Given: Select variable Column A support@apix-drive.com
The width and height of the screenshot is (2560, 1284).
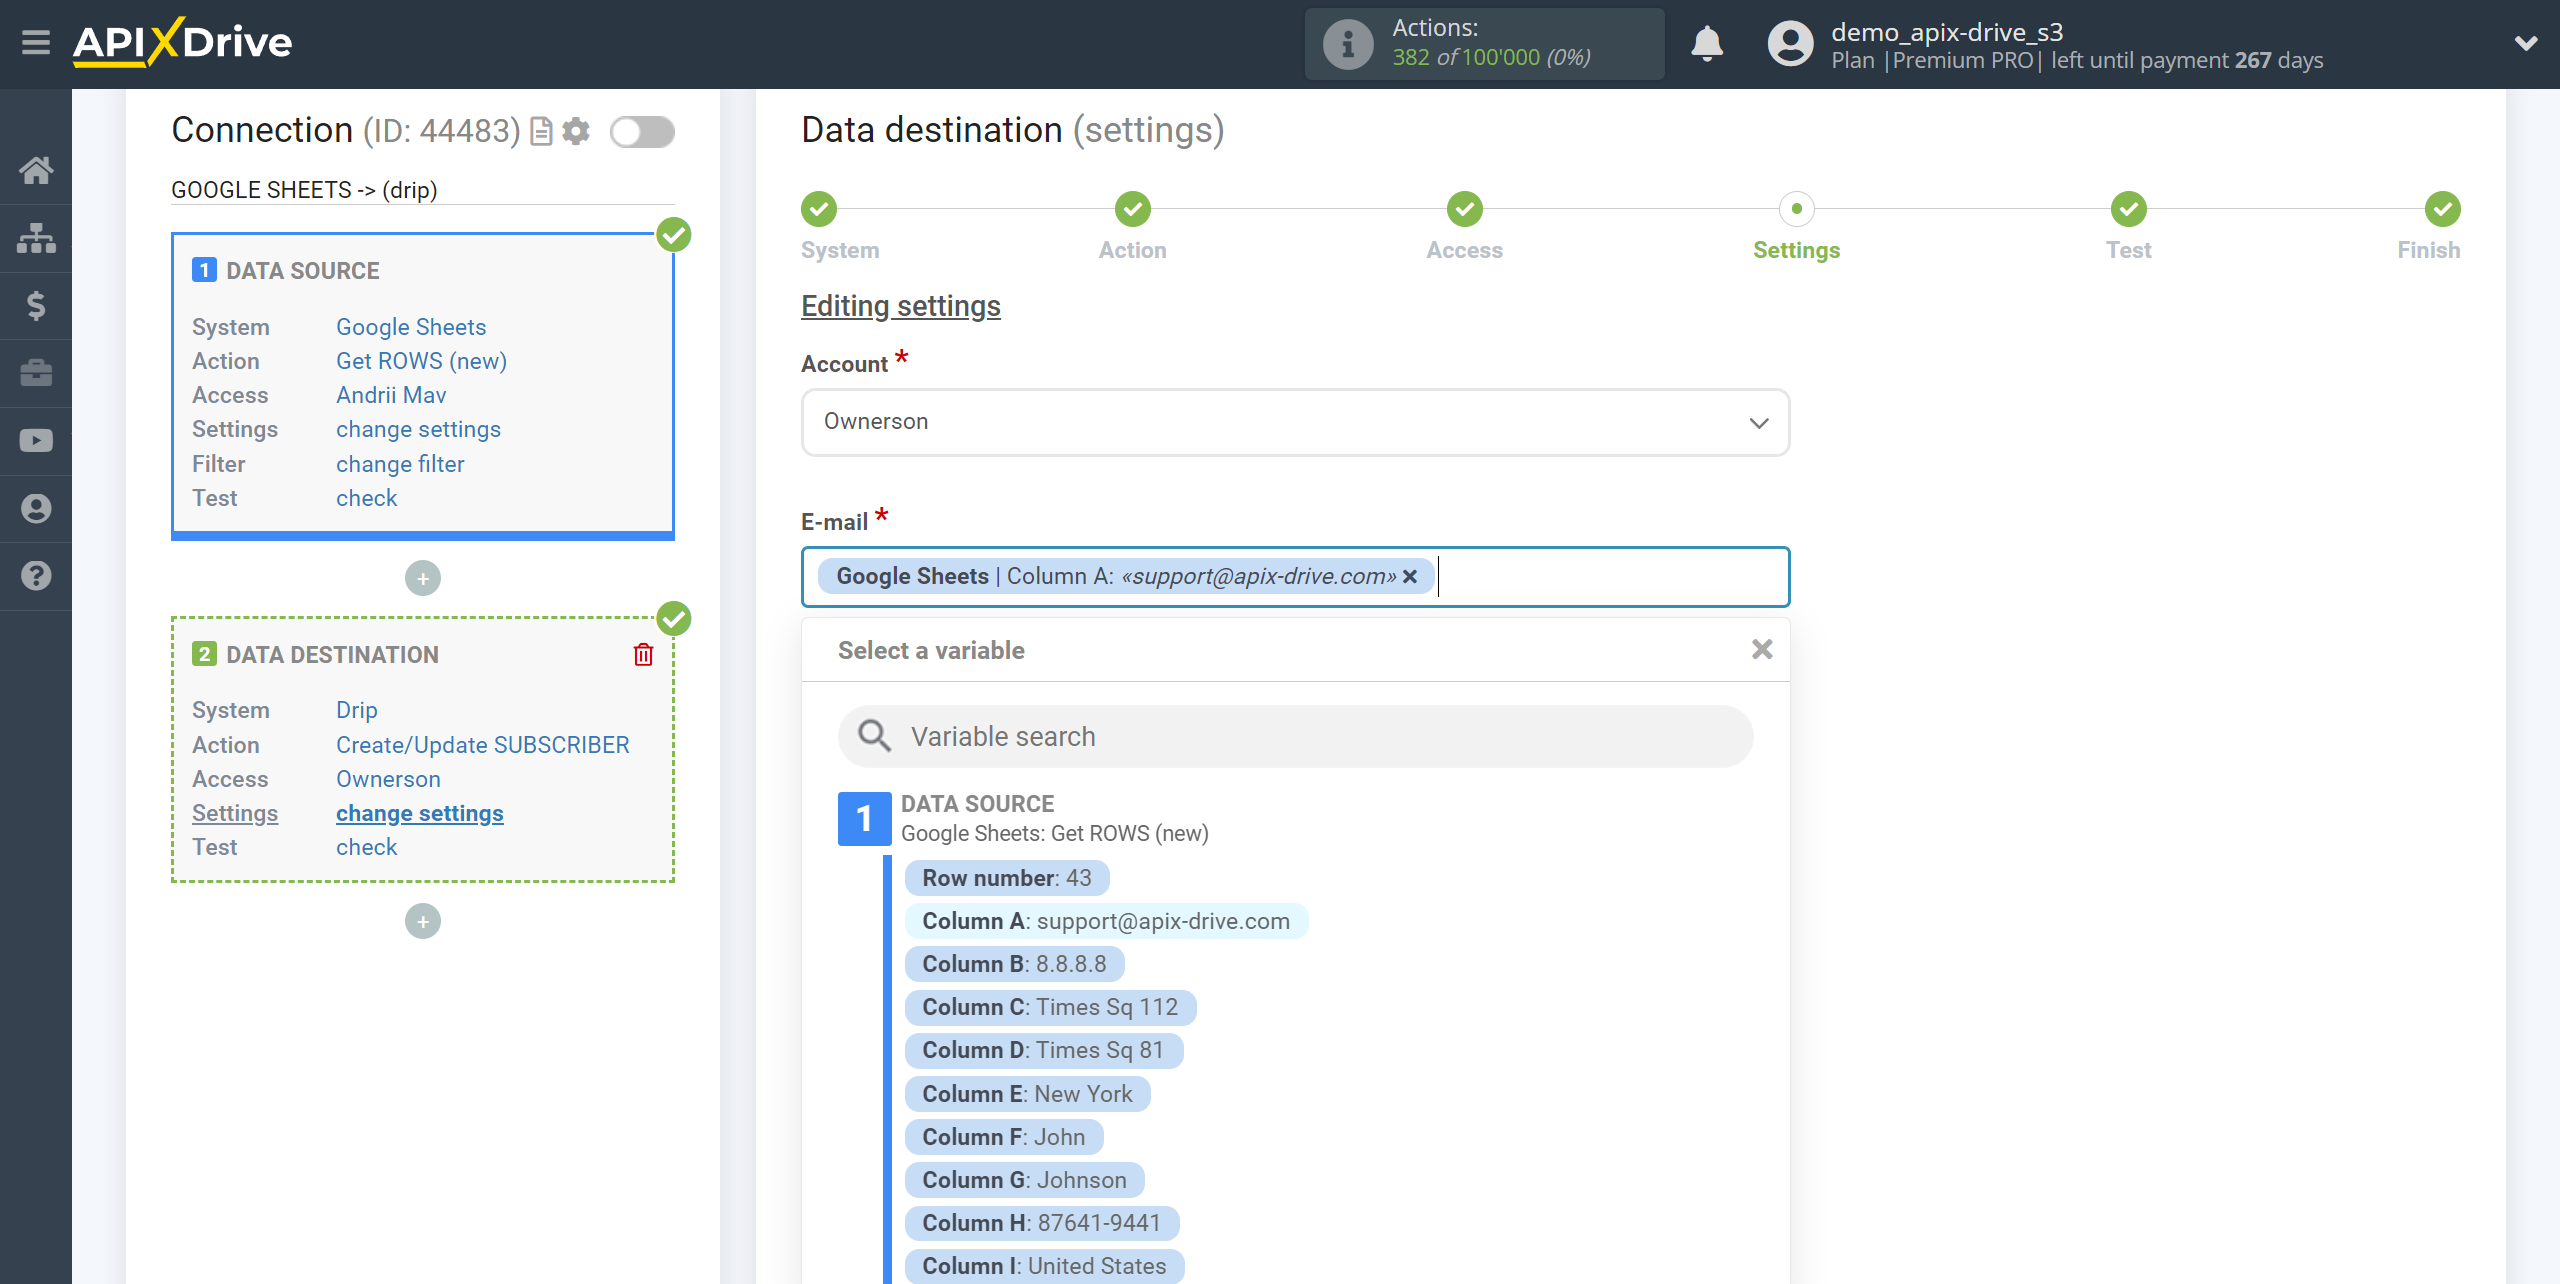Looking at the screenshot, I should [1106, 921].
